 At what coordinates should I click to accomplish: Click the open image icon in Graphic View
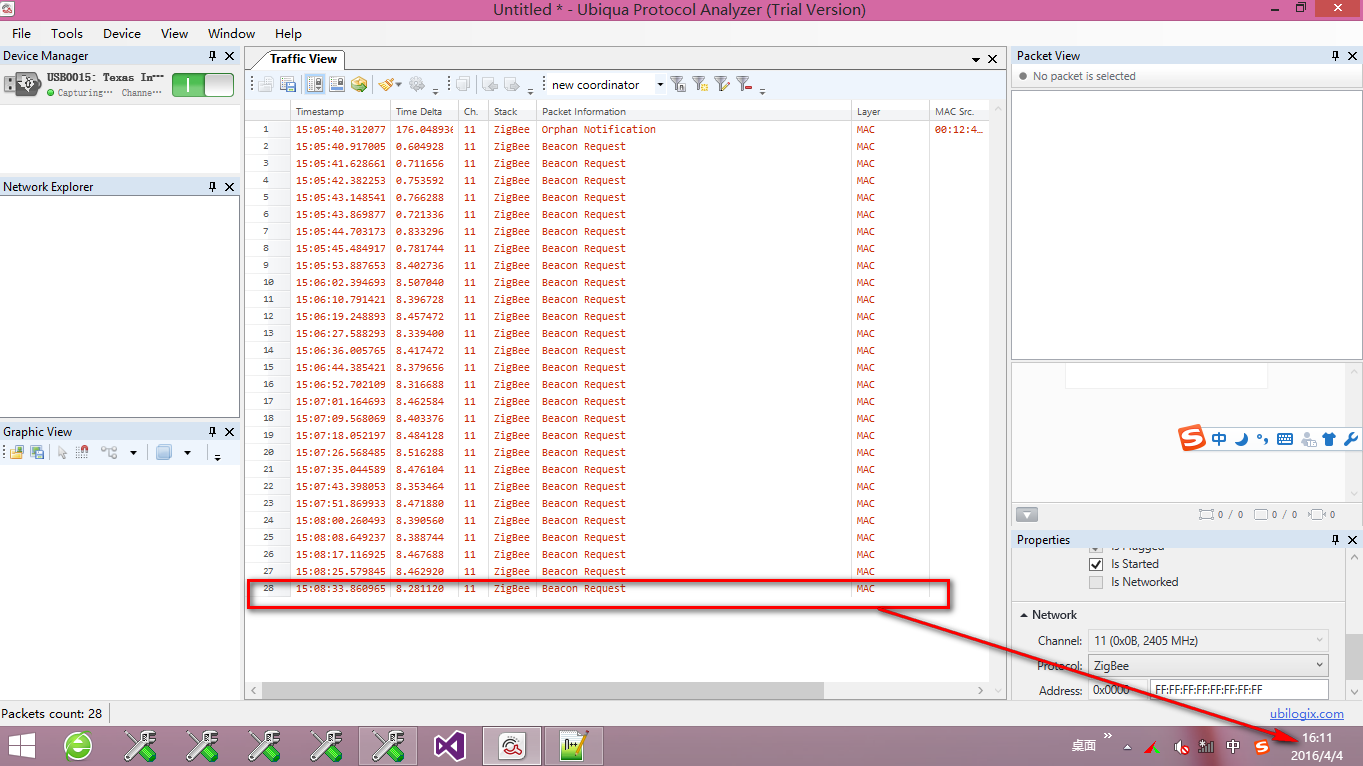16,452
